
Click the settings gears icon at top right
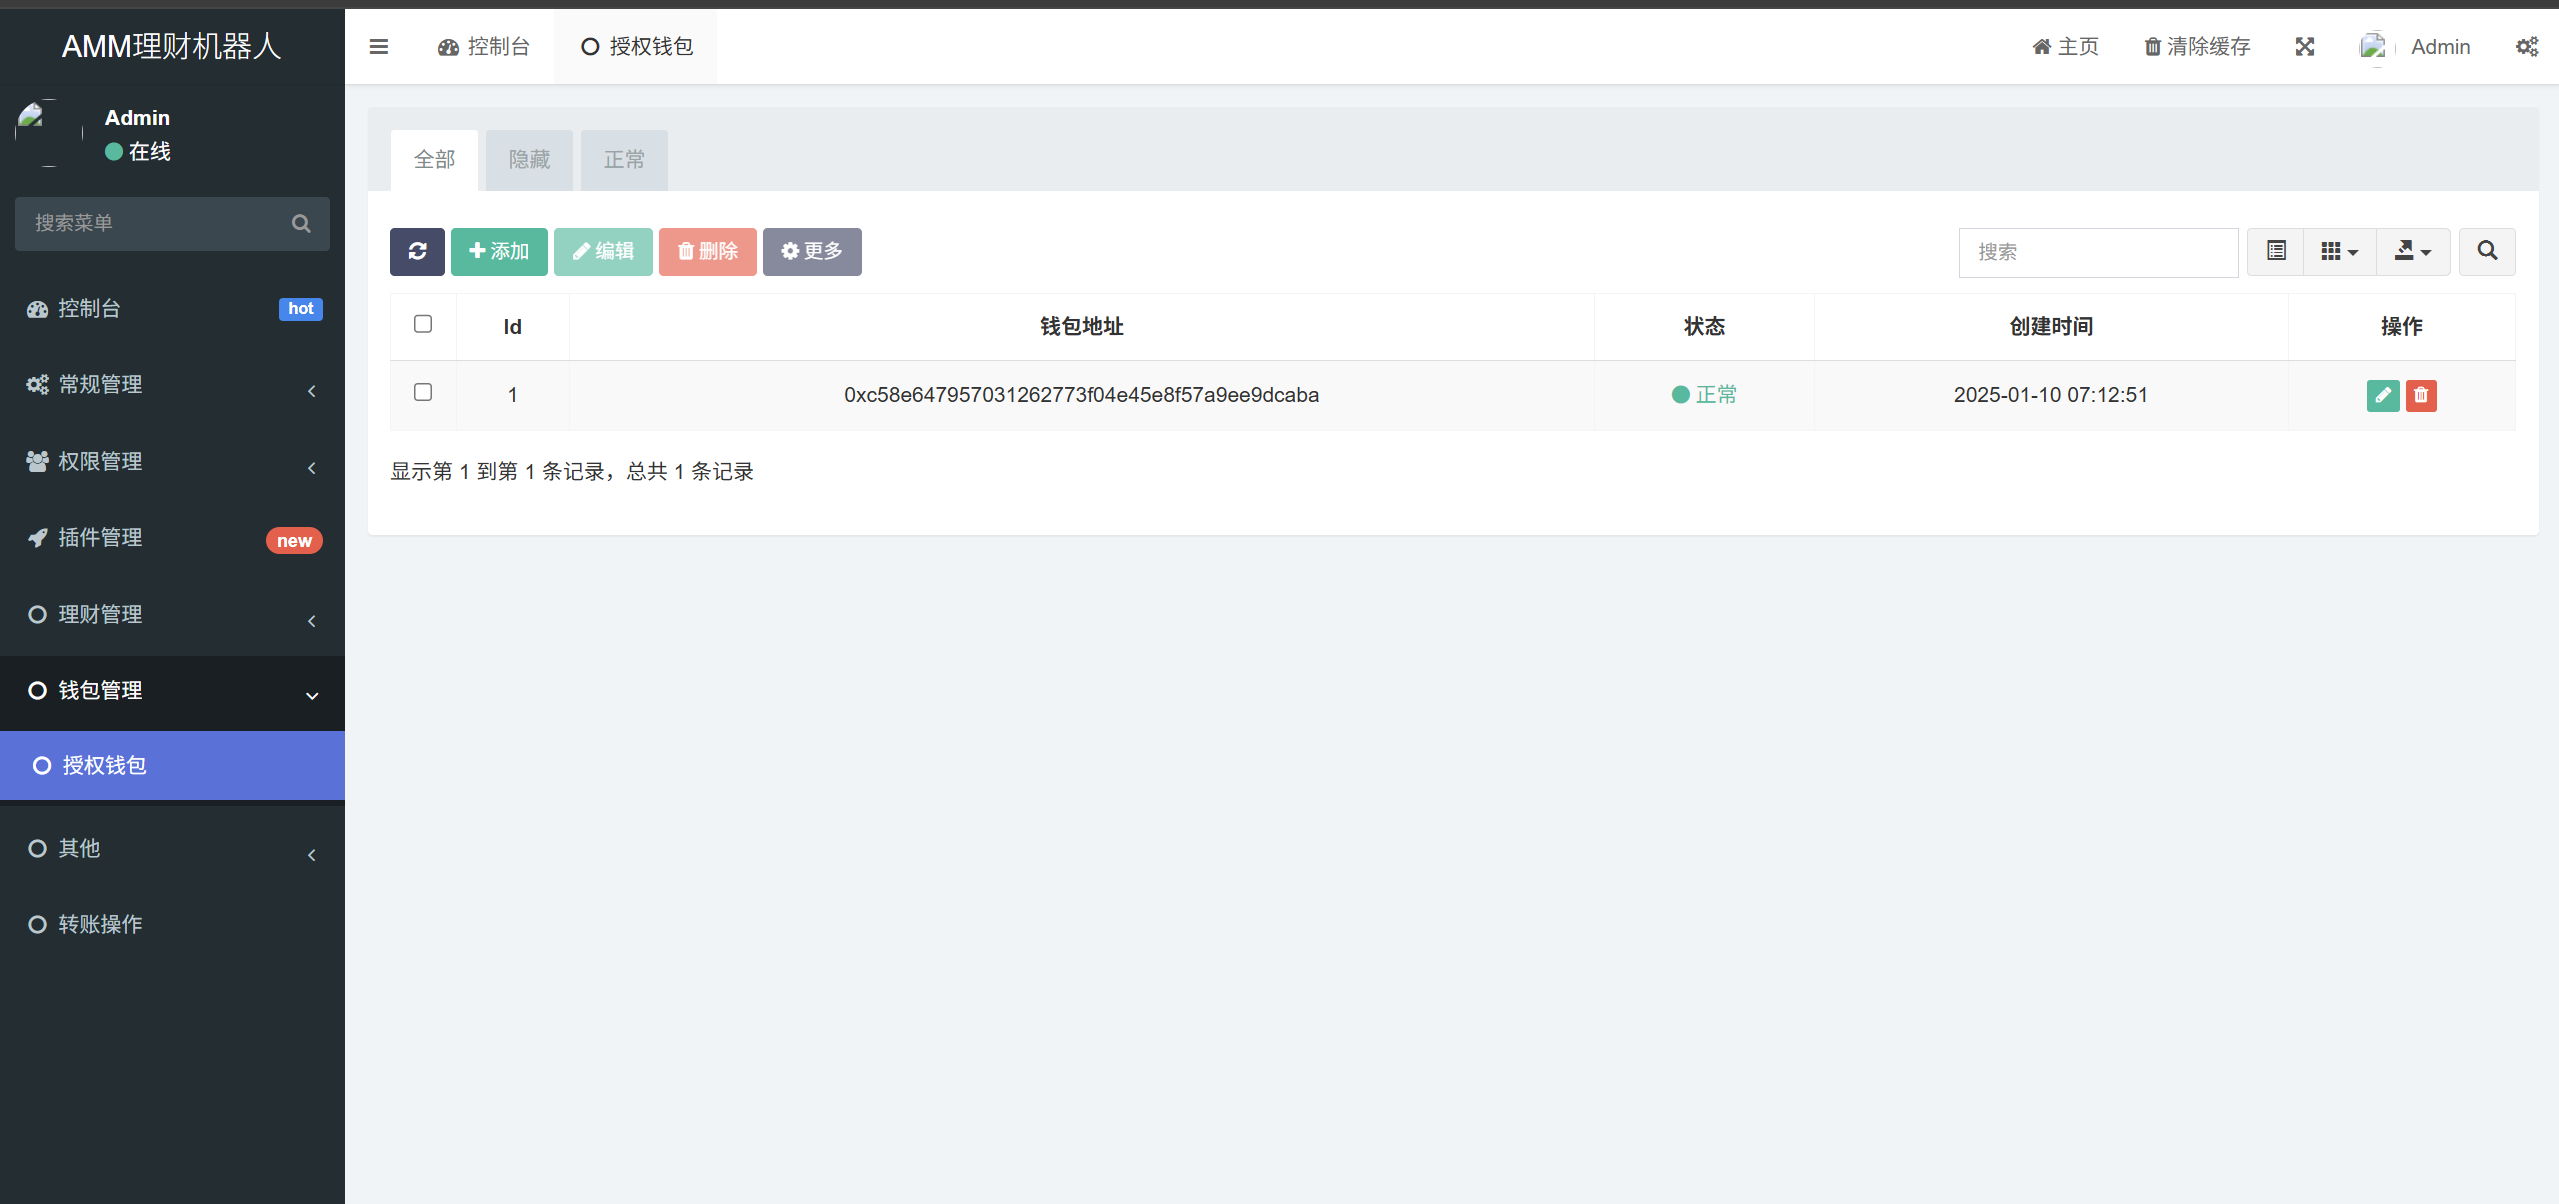(x=2526, y=47)
